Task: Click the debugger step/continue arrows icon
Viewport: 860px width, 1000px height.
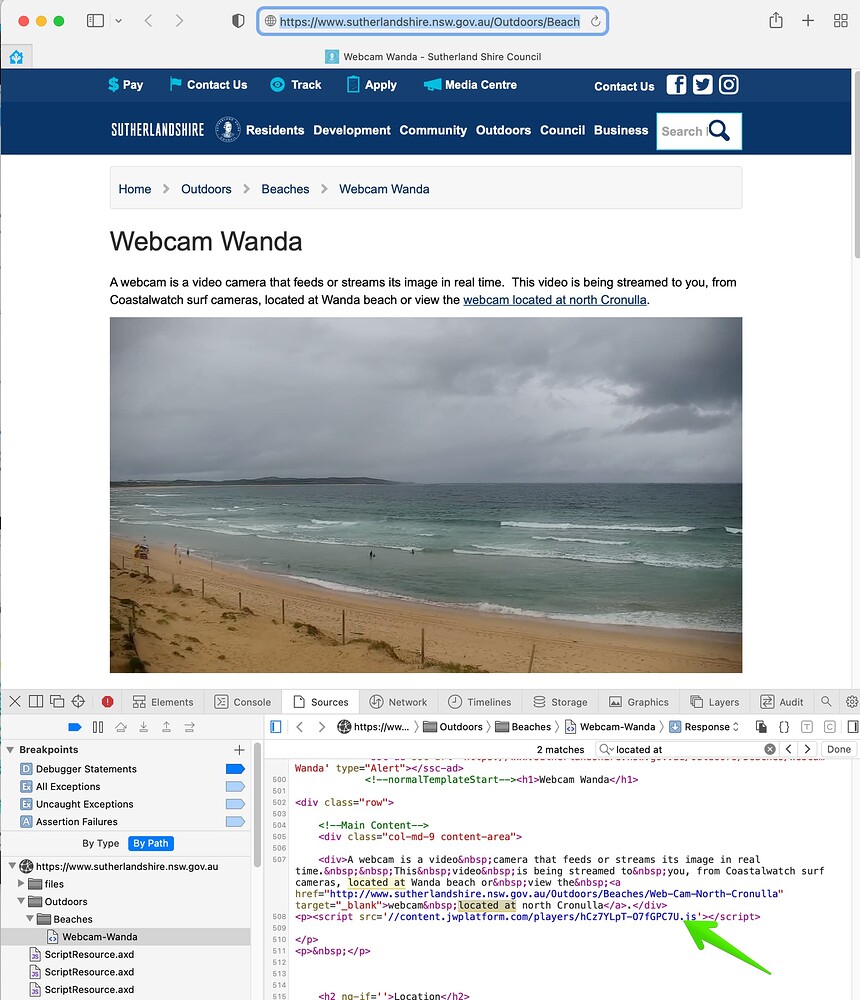Action: coord(189,727)
